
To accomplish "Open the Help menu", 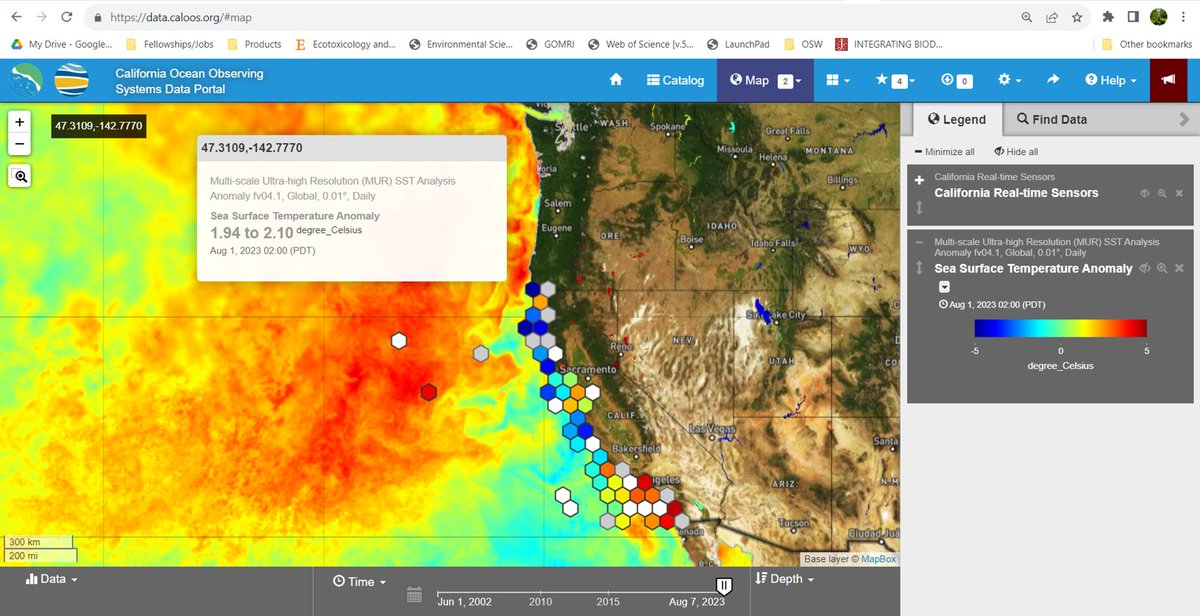I will 1111,80.
